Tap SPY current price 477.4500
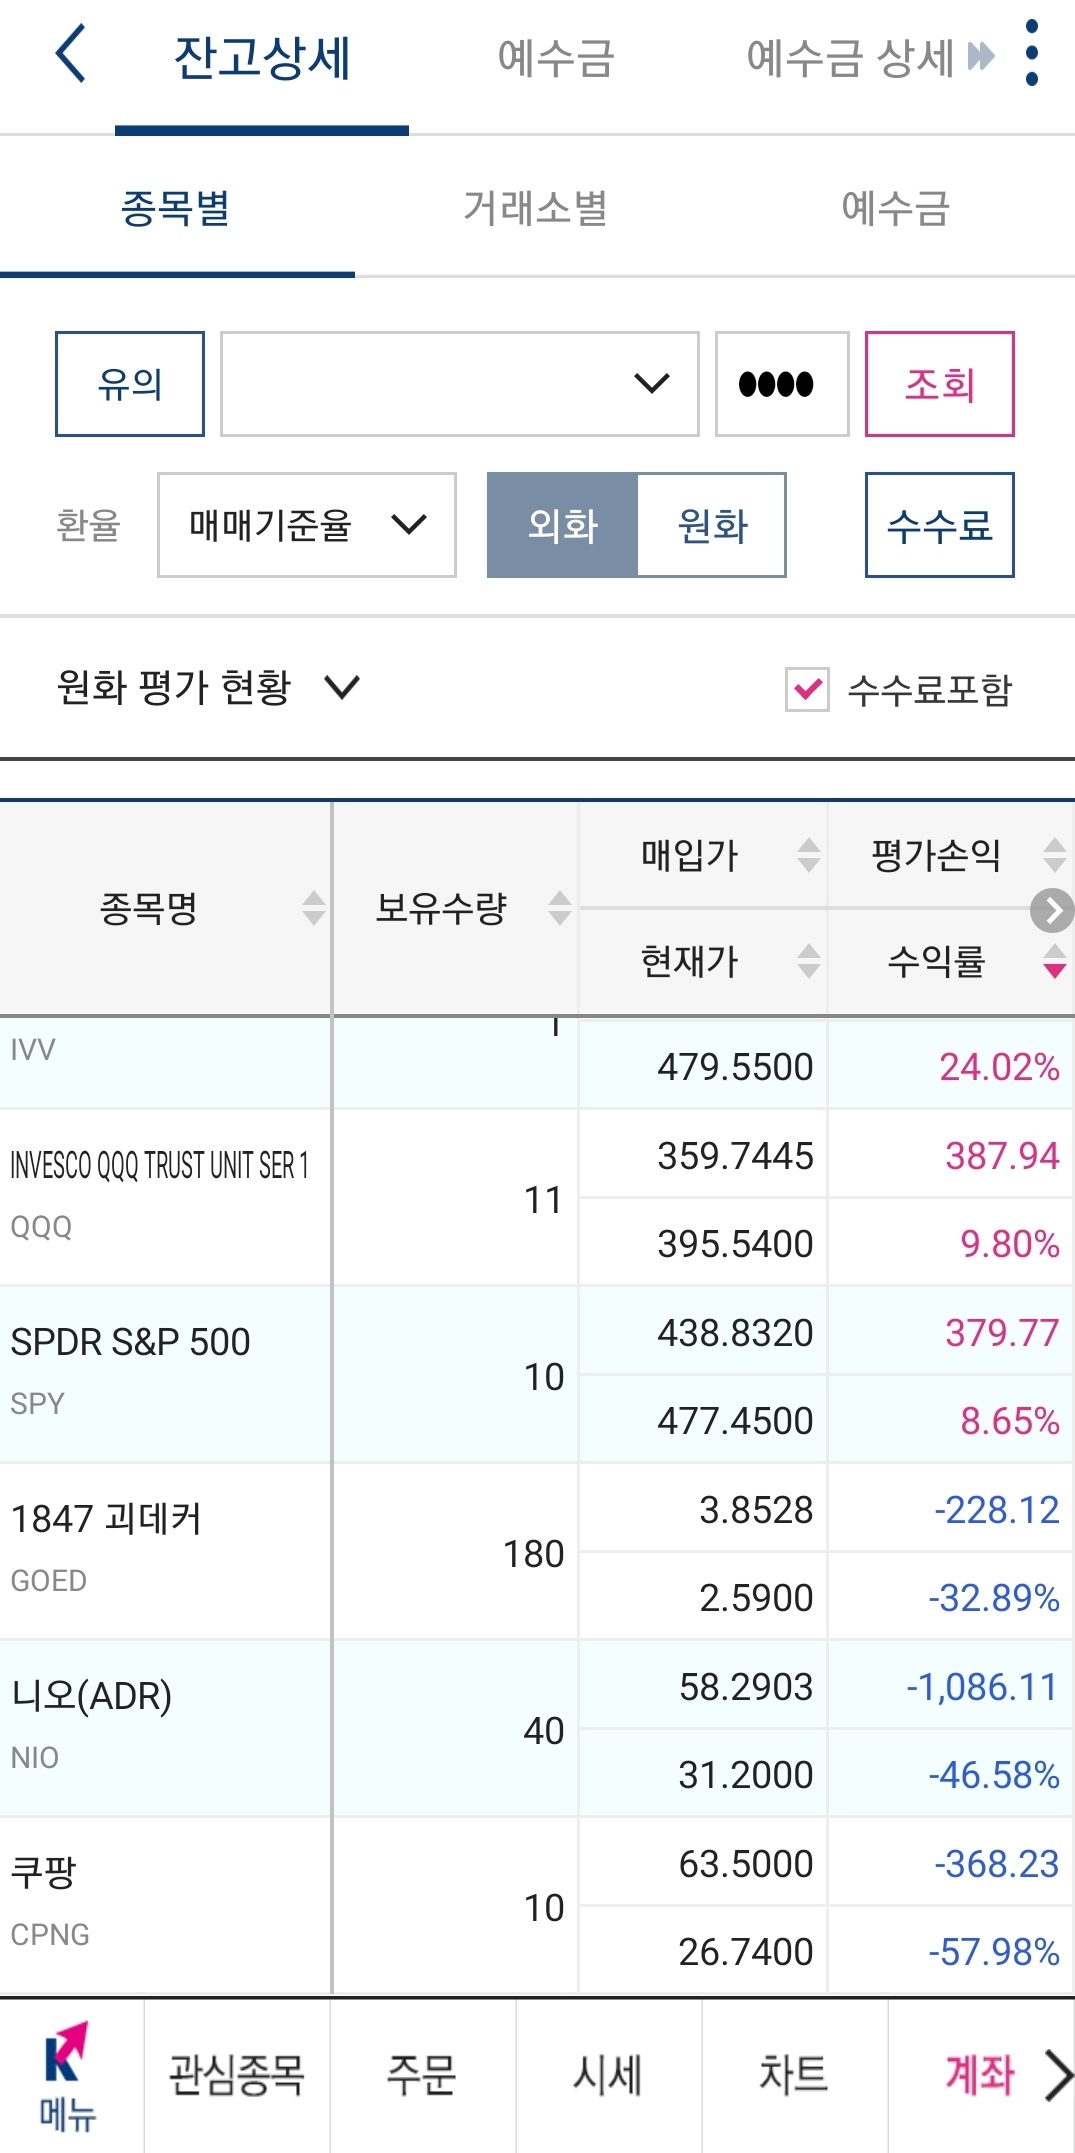 (x=735, y=1421)
